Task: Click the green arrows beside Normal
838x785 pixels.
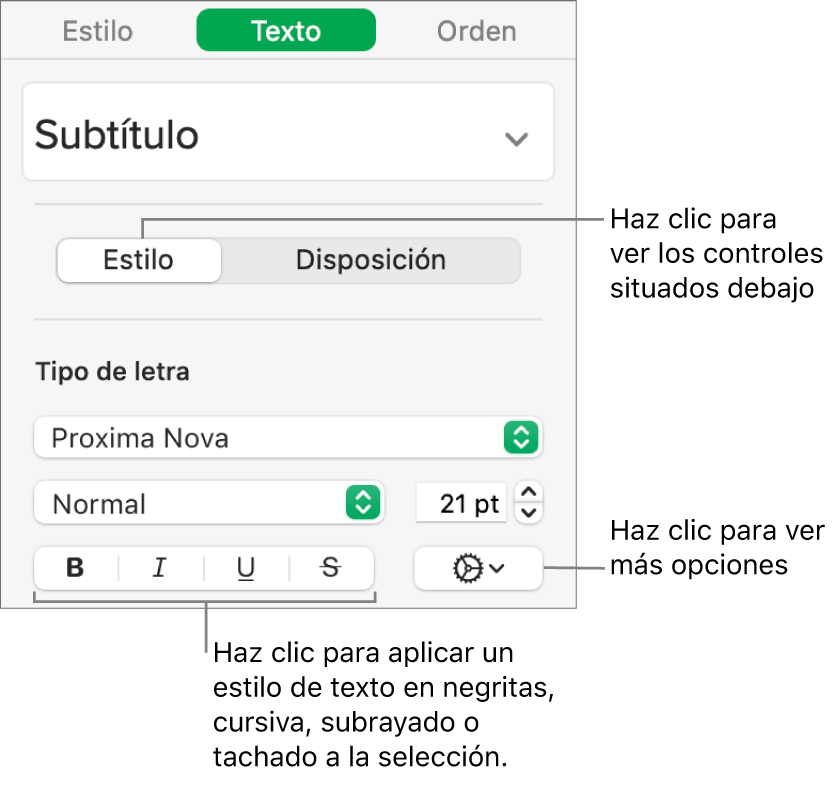Action: (x=362, y=503)
